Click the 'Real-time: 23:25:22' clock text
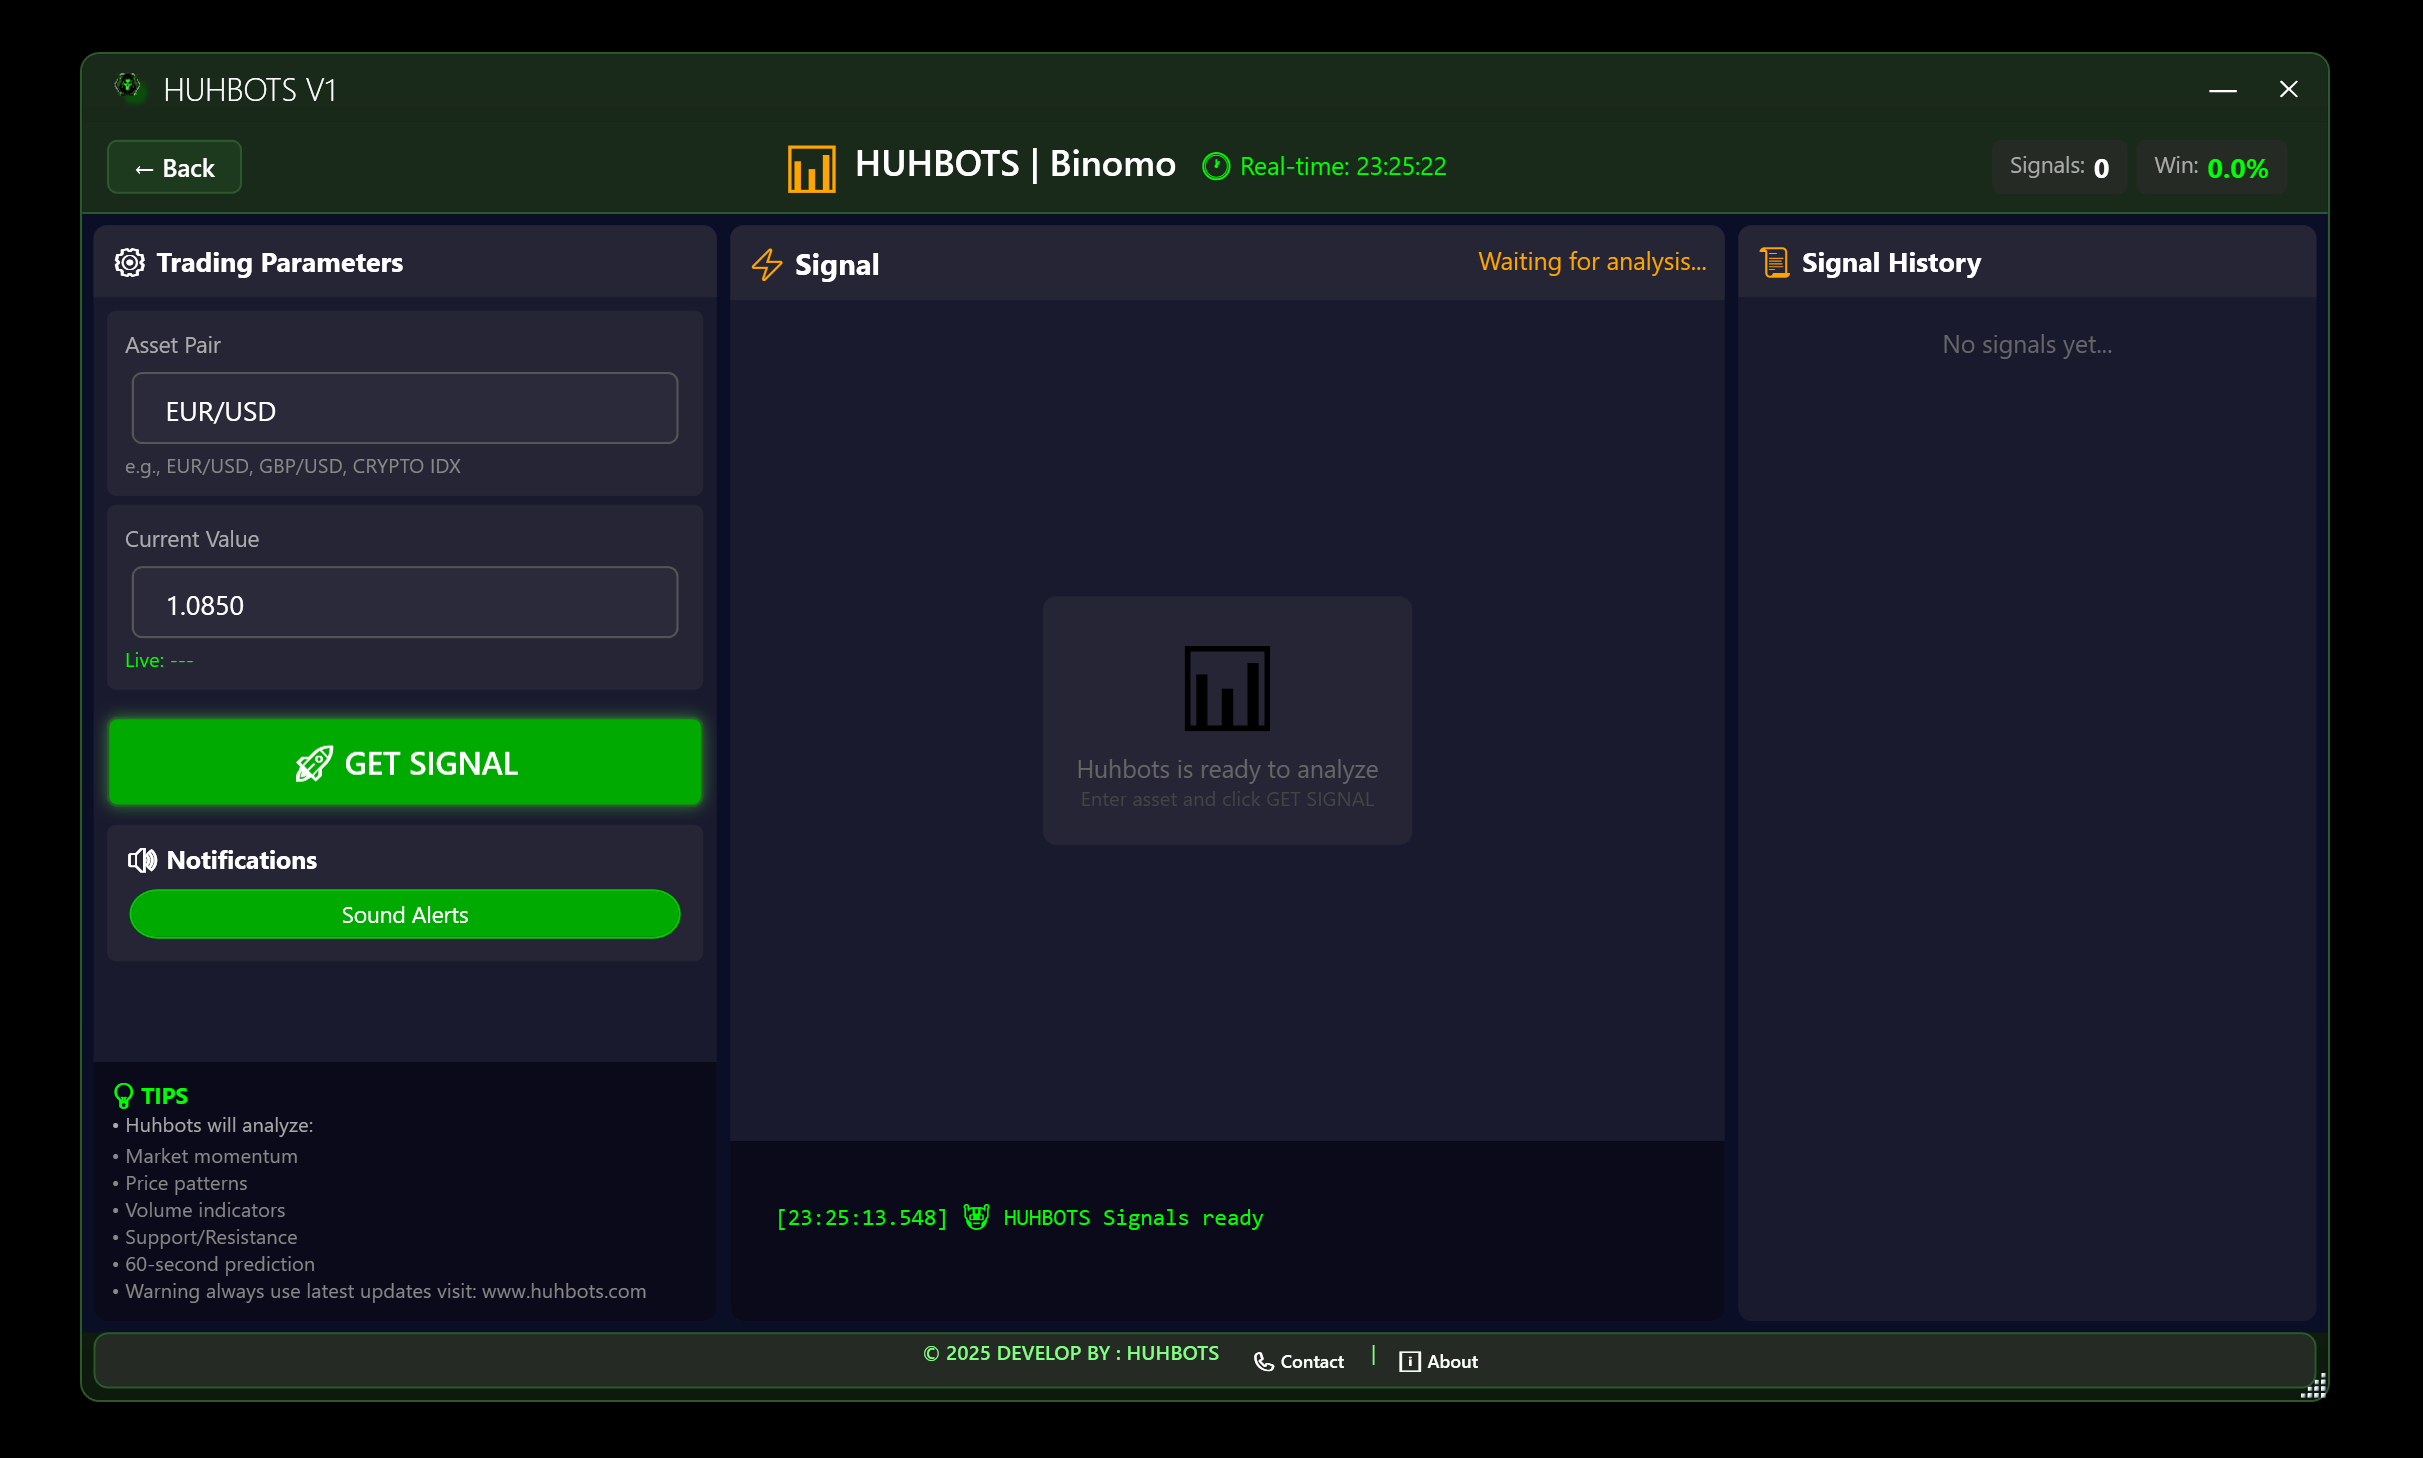Image resolution: width=2423 pixels, height=1458 pixels. 1343,167
